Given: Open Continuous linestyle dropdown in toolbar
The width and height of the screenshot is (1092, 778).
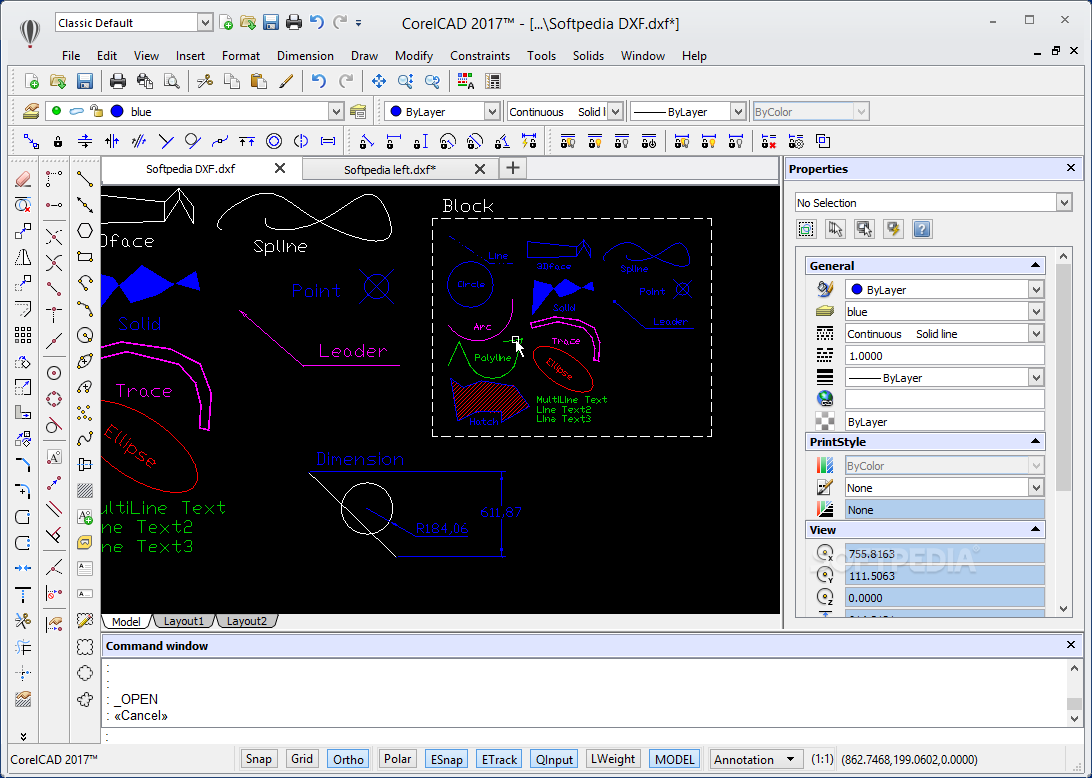Looking at the screenshot, I should pos(615,111).
